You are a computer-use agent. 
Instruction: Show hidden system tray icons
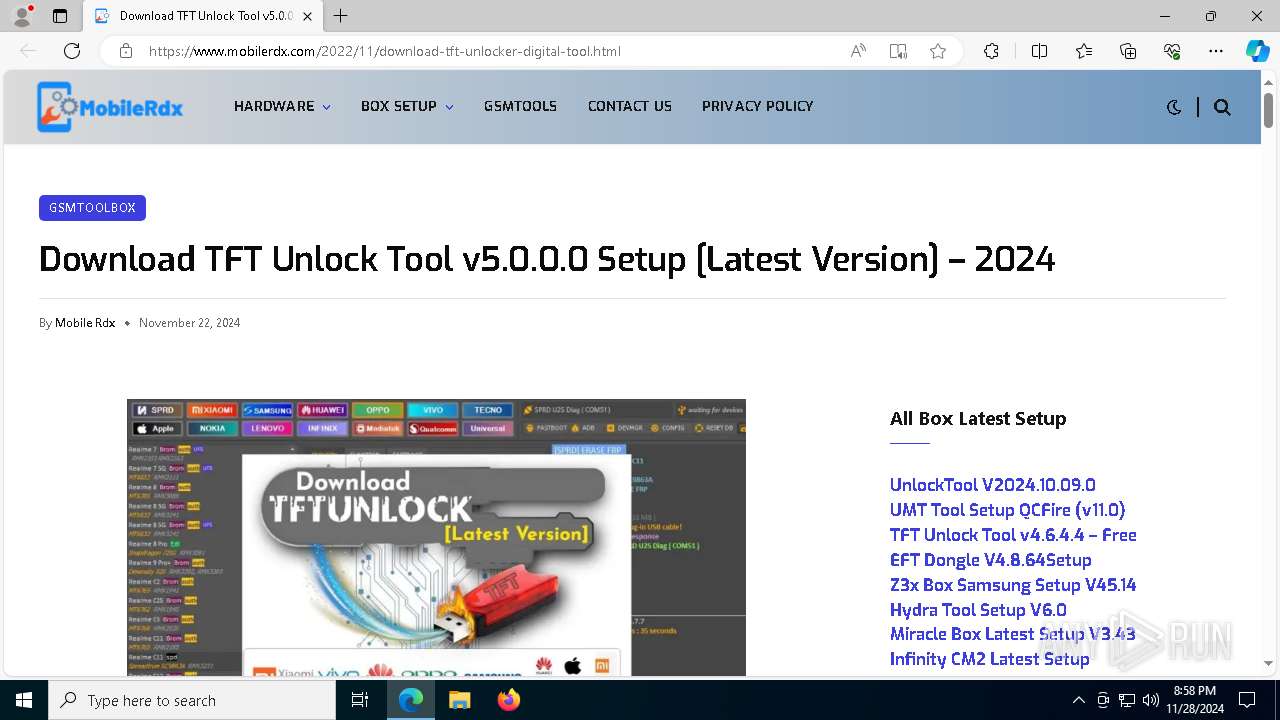tap(1078, 700)
